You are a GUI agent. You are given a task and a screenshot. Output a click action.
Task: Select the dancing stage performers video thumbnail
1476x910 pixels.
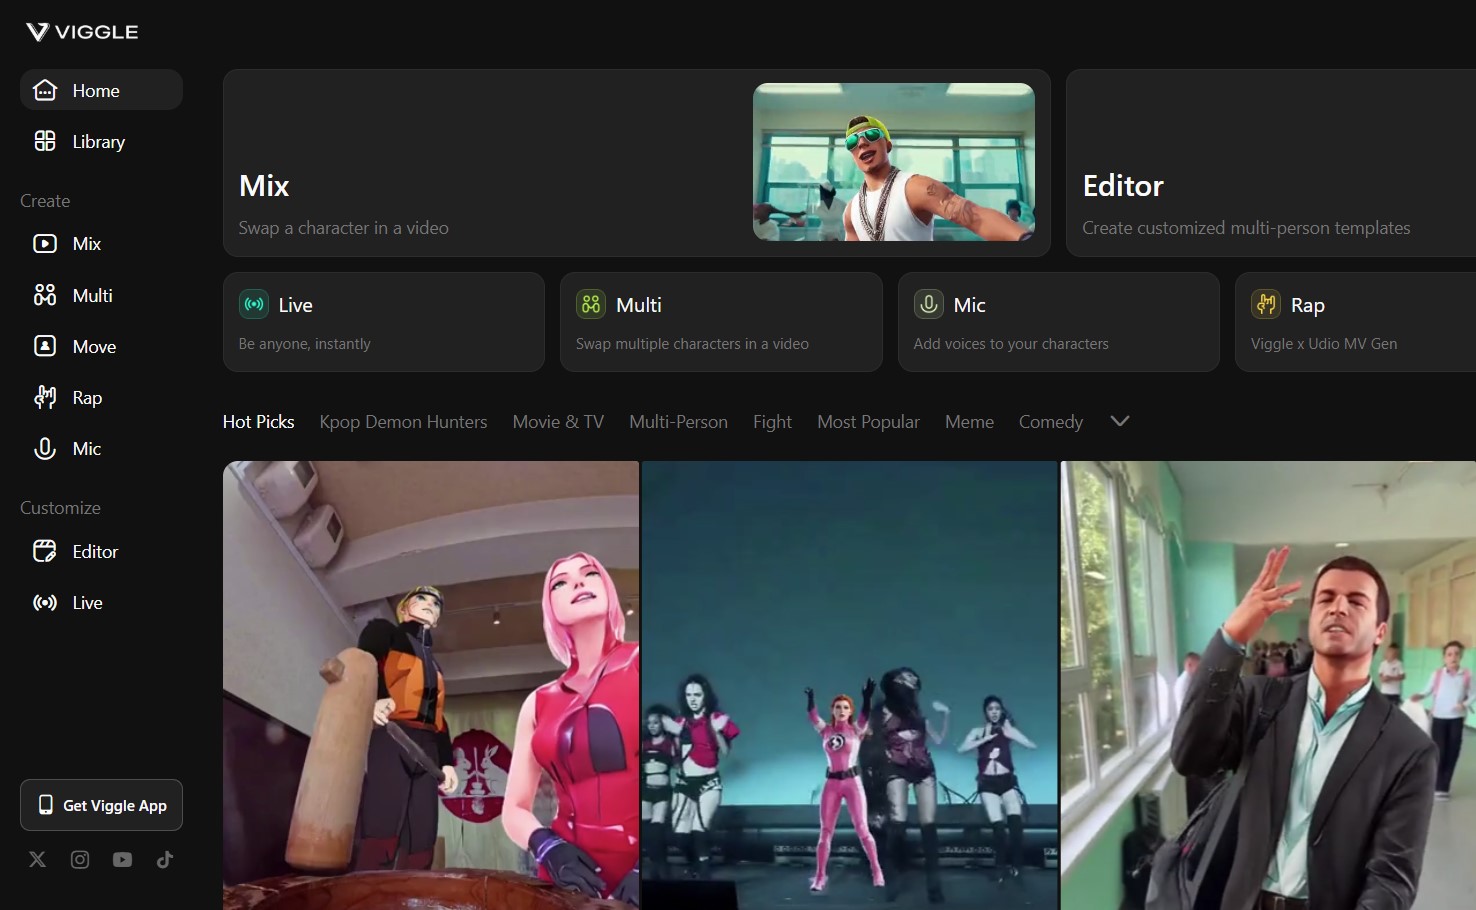(x=849, y=685)
